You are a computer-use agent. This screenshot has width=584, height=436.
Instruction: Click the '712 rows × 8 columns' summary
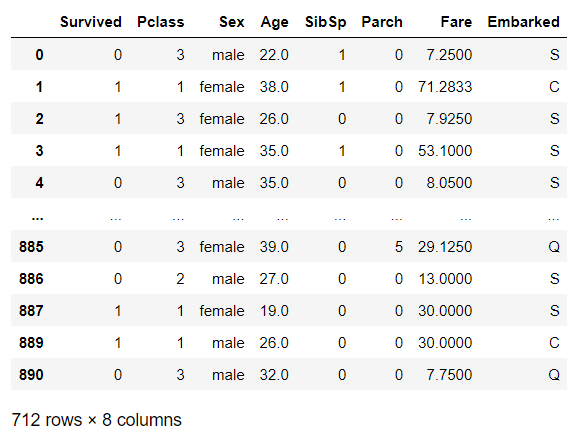(x=96, y=420)
